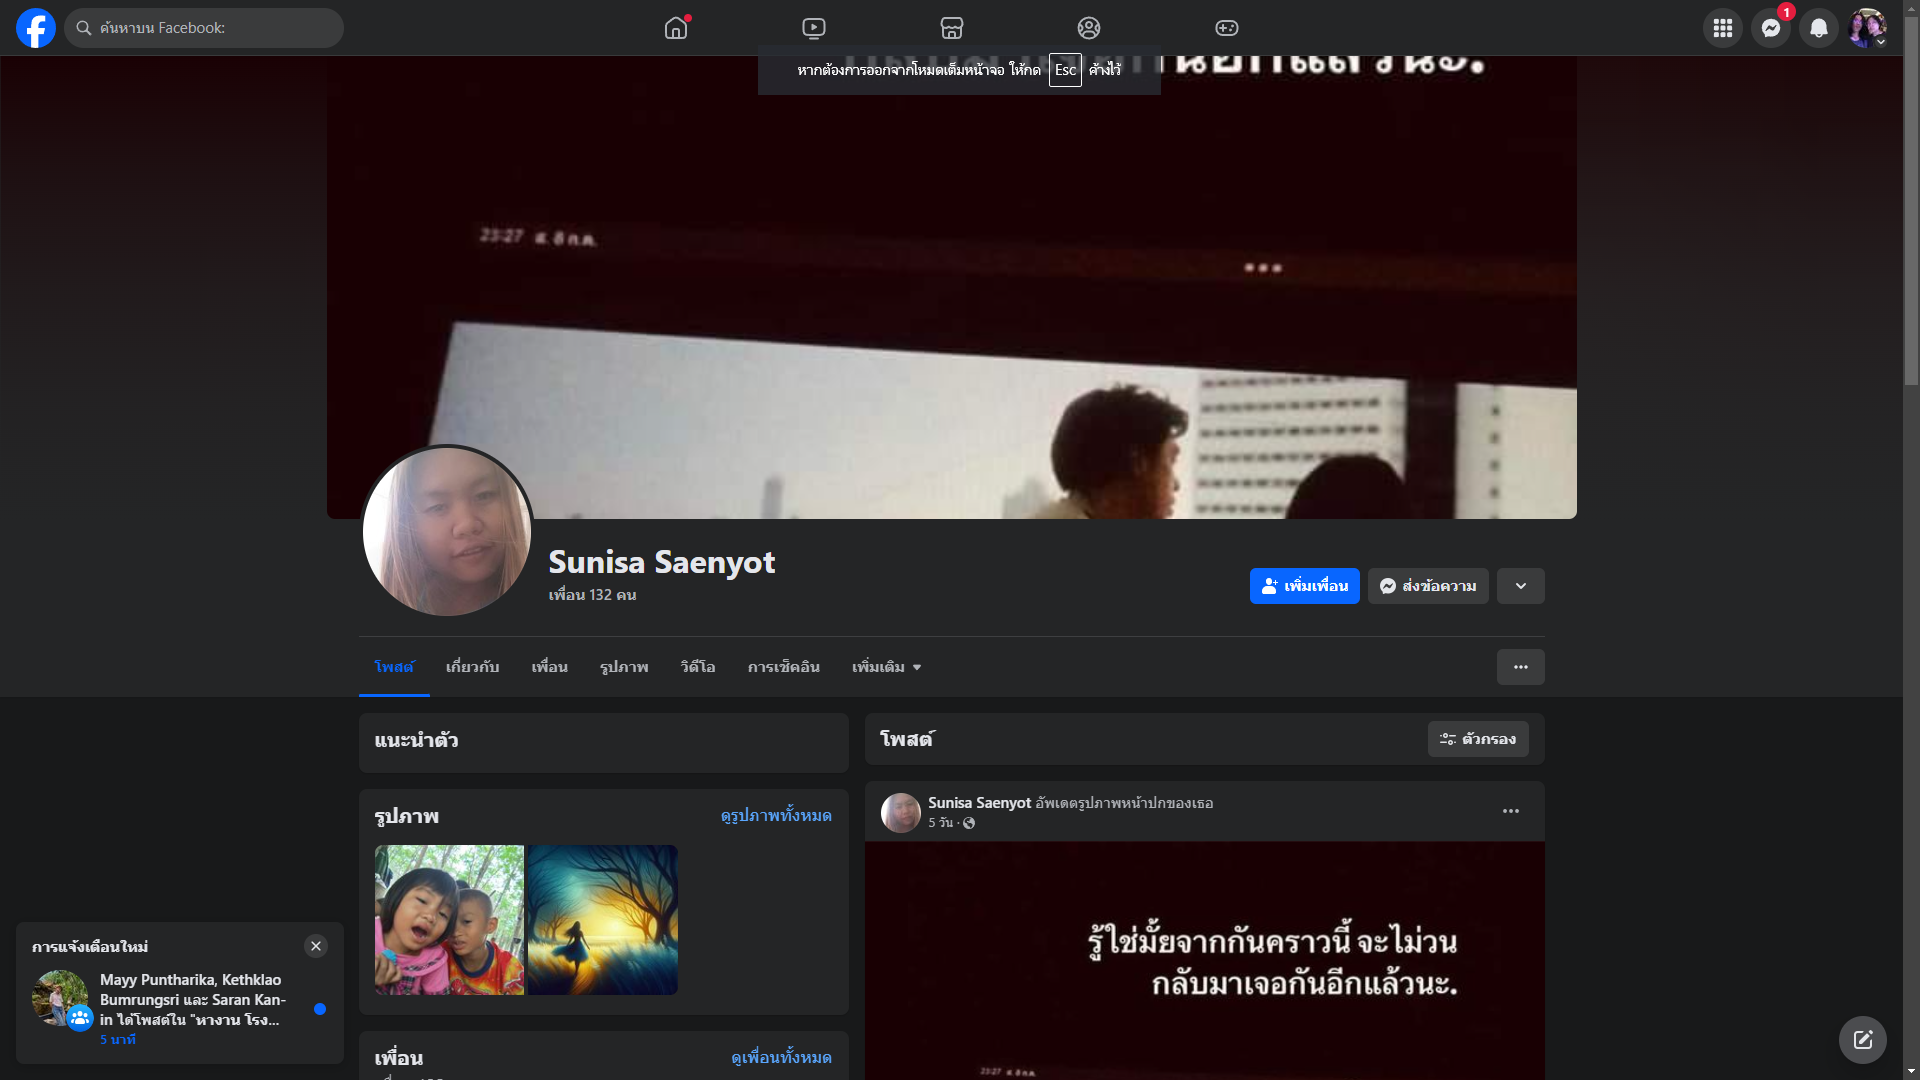Open the Gaming icon
Viewport: 1920px width, 1080px height.
[1226, 28]
